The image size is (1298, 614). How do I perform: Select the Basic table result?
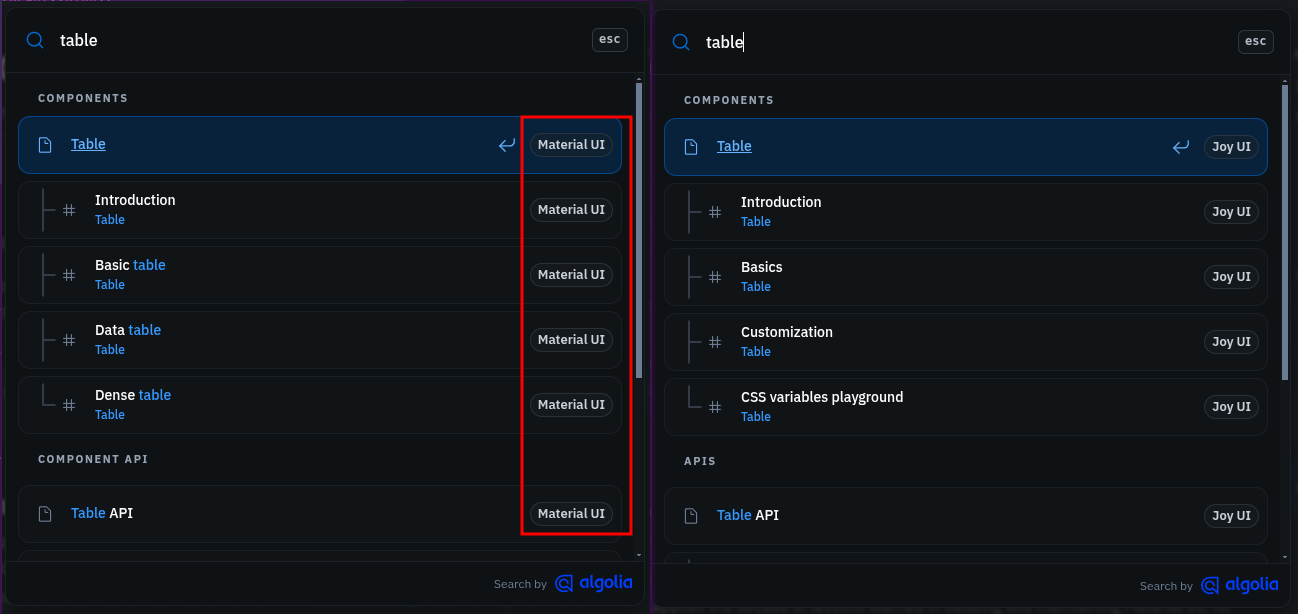(130, 274)
